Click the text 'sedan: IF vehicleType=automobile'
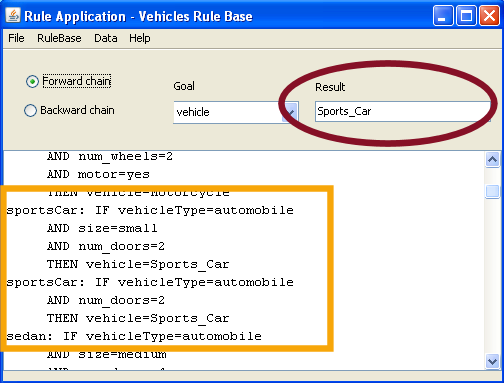Screen dimensions: 504x383 [134, 336]
